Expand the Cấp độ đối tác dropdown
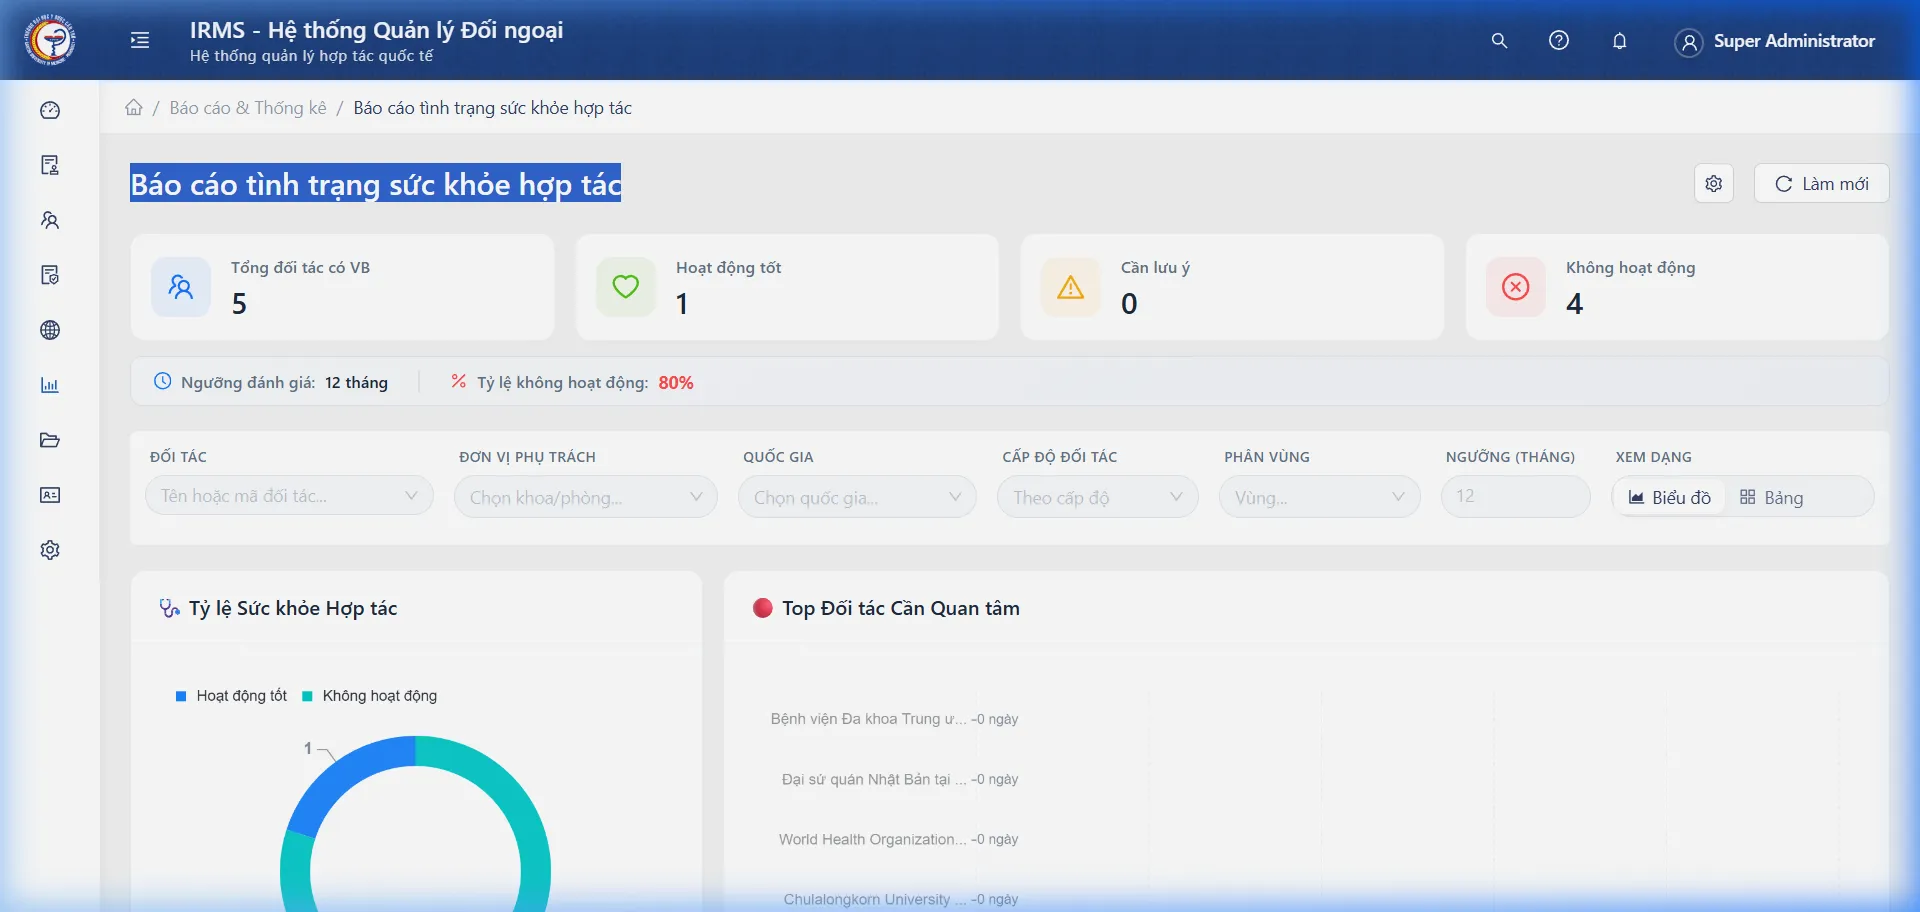The height and width of the screenshot is (912, 1920). (x=1097, y=497)
